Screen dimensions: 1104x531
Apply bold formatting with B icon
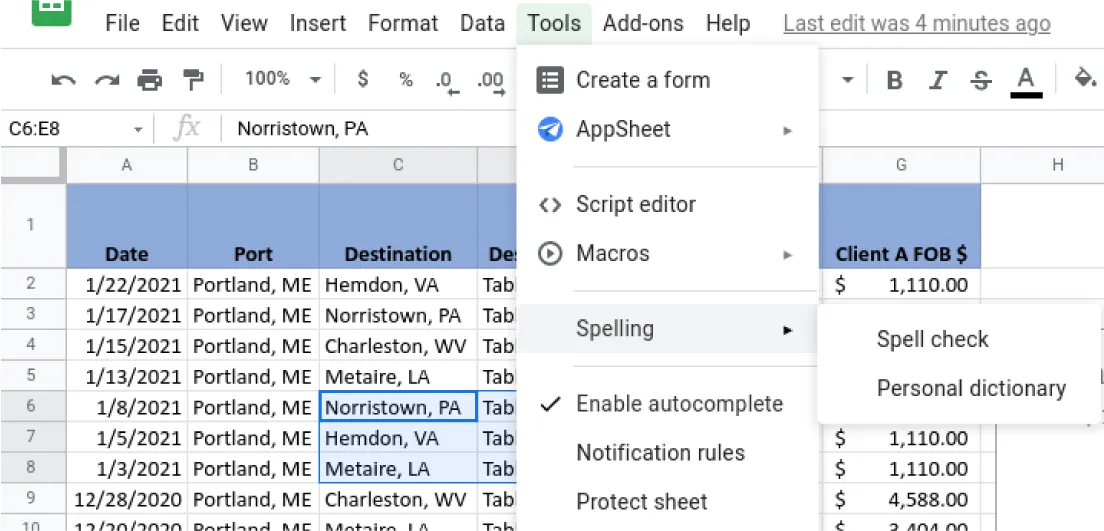895,80
